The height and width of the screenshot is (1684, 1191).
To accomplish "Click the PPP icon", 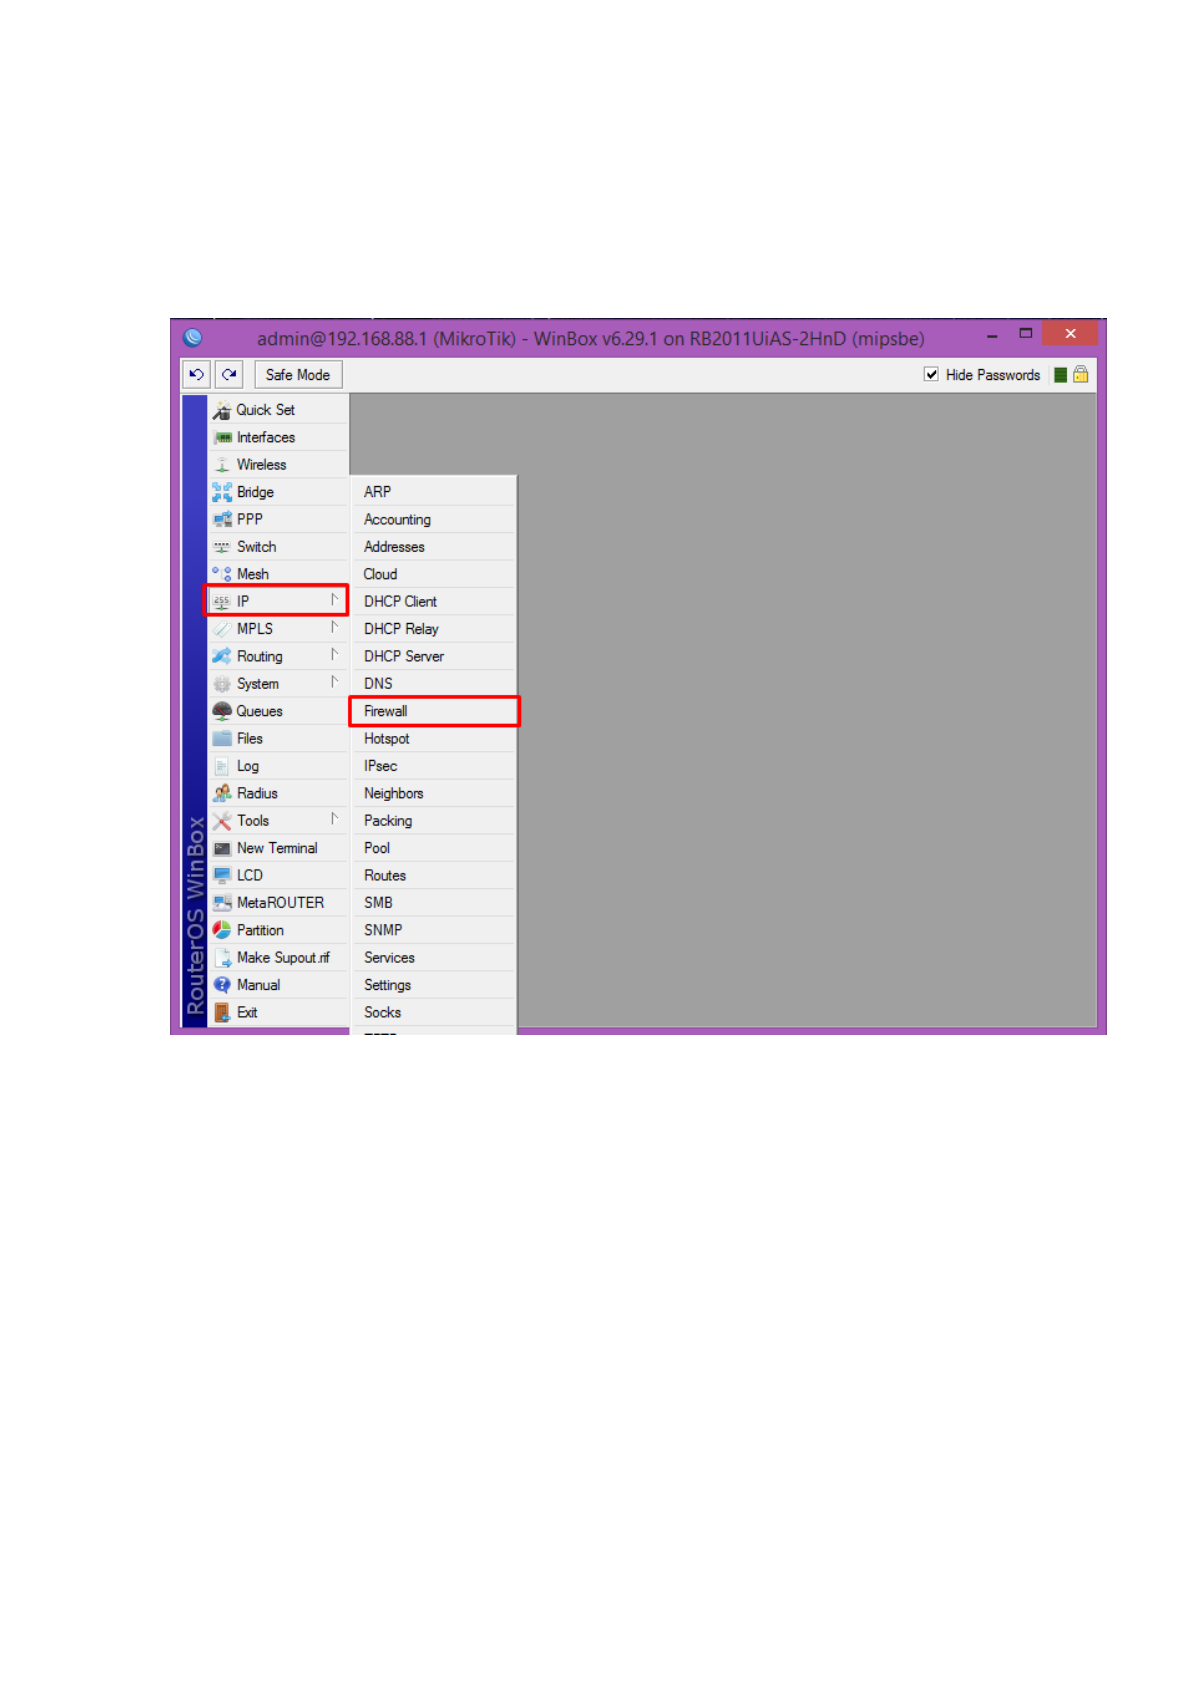I will (x=222, y=520).
